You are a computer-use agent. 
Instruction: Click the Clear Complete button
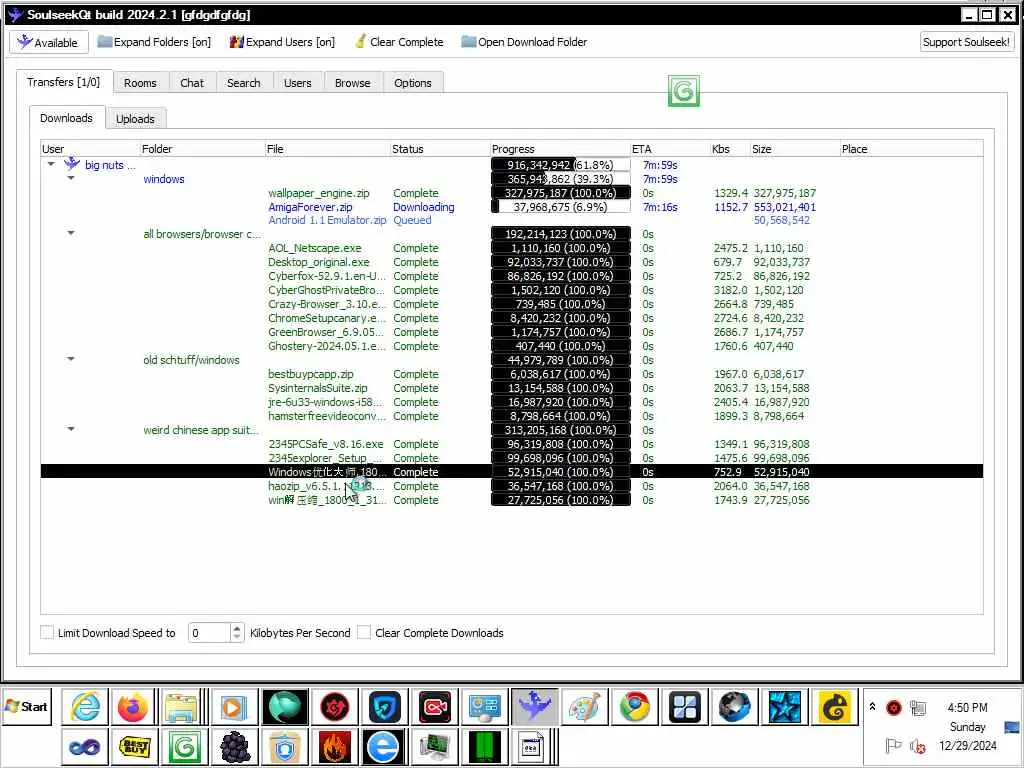(398, 42)
